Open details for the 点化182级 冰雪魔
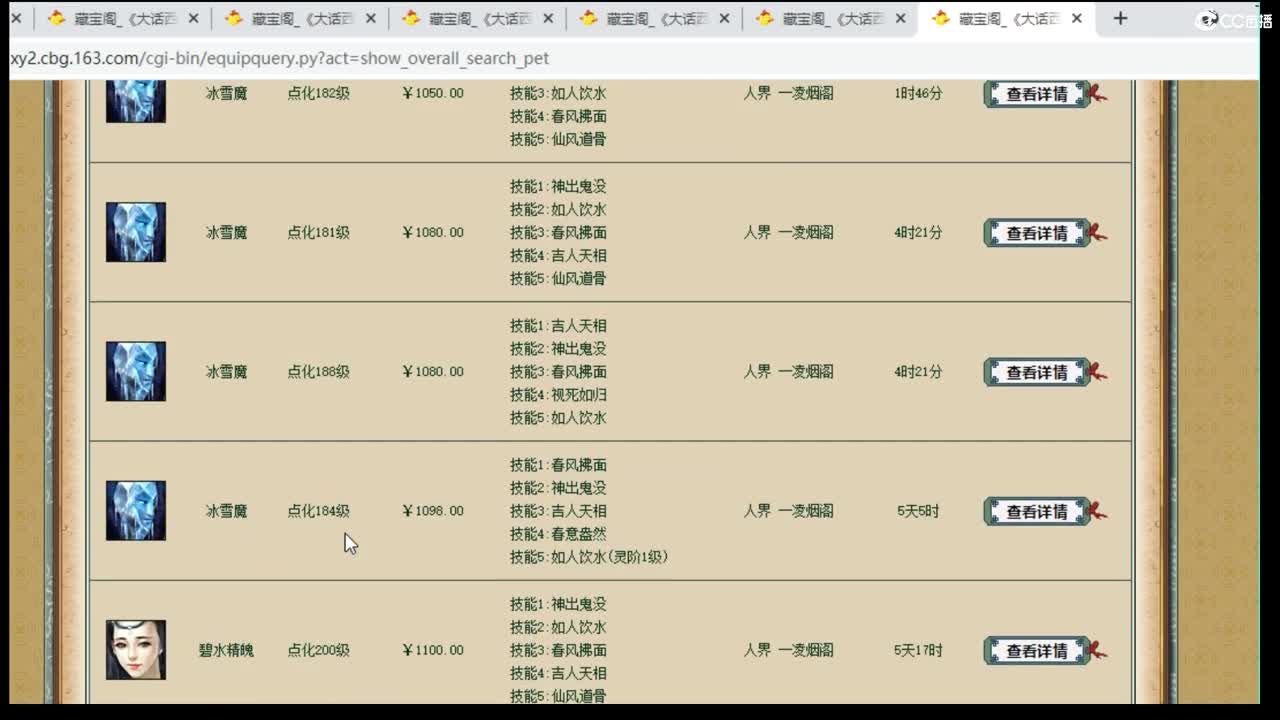 1037,94
